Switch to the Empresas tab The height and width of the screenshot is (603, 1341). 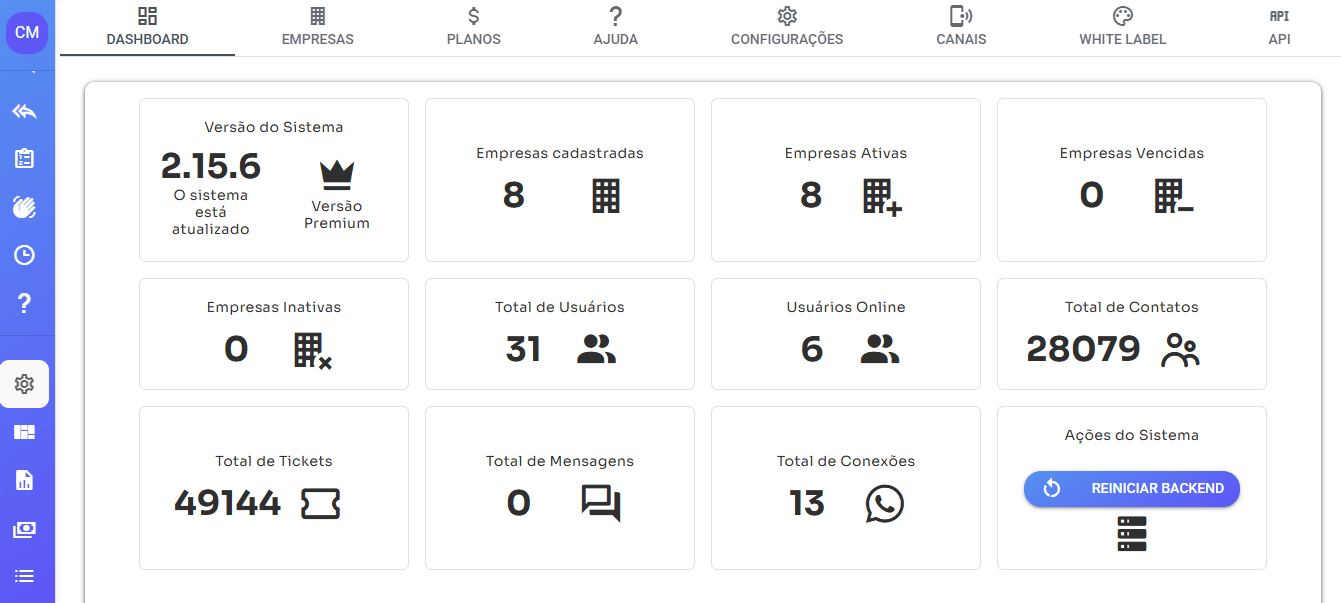coord(317,27)
